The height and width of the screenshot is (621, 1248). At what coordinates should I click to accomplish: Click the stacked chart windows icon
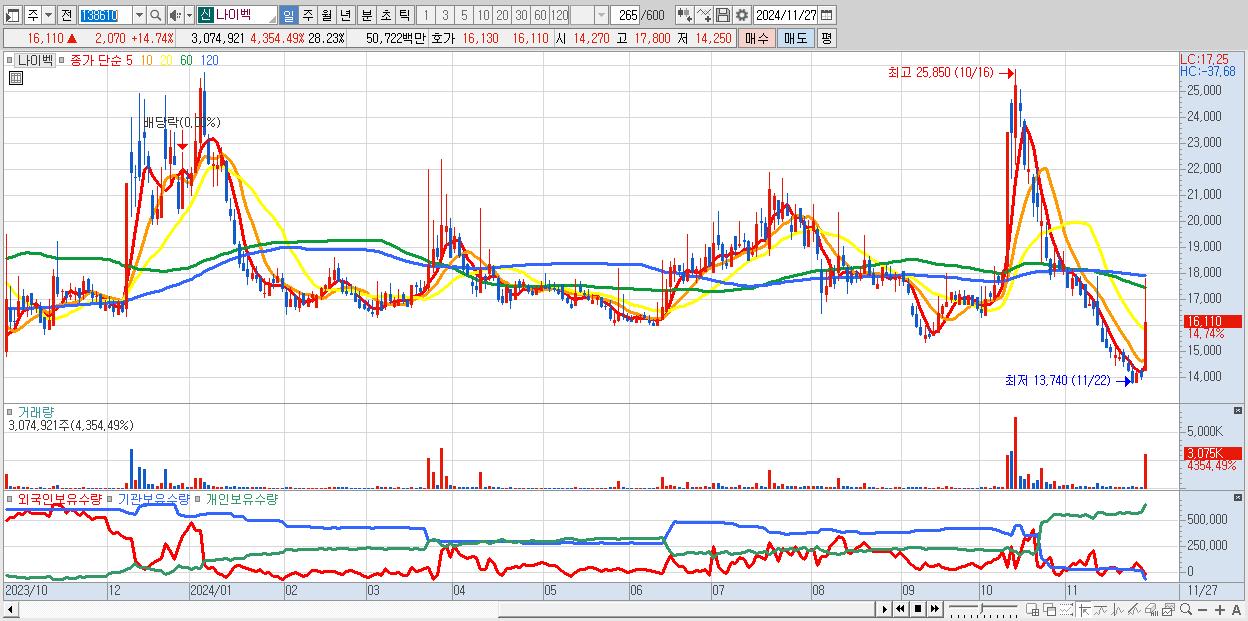(1168, 609)
